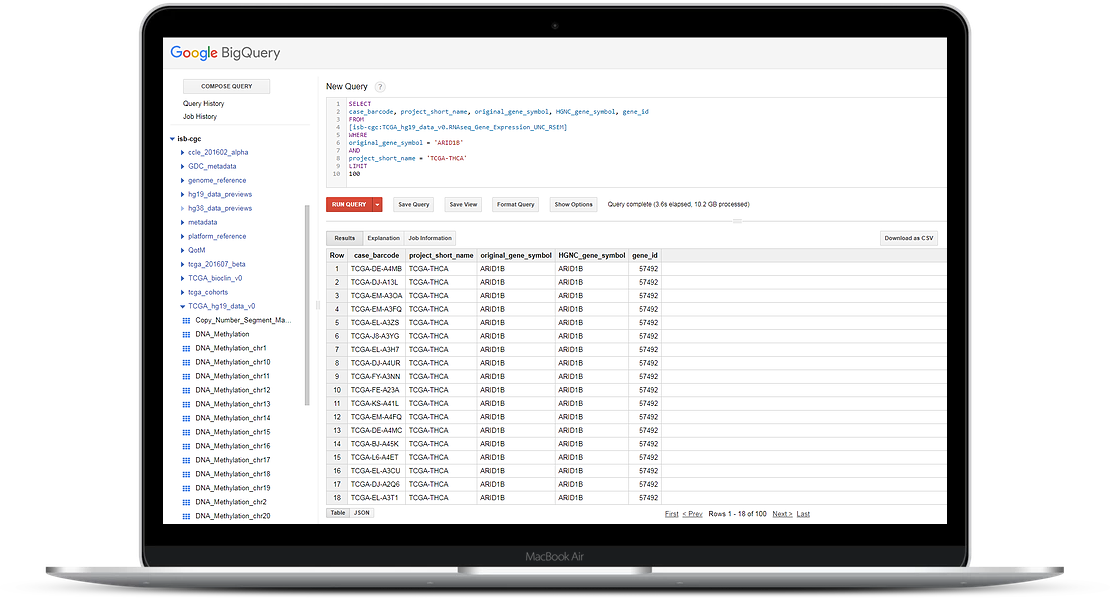Click the table icon for DNA_Methylation
The image size is (1110, 598).
[x=186, y=335]
